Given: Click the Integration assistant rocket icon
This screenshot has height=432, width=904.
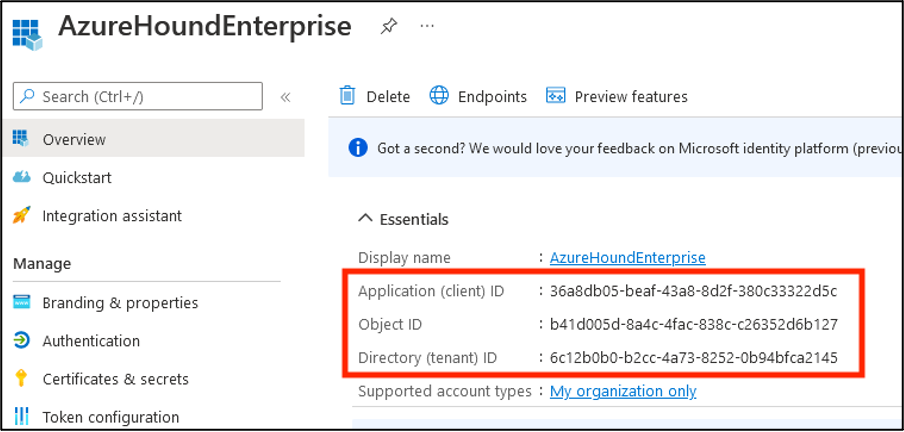Looking at the screenshot, I should coord(22,216).
